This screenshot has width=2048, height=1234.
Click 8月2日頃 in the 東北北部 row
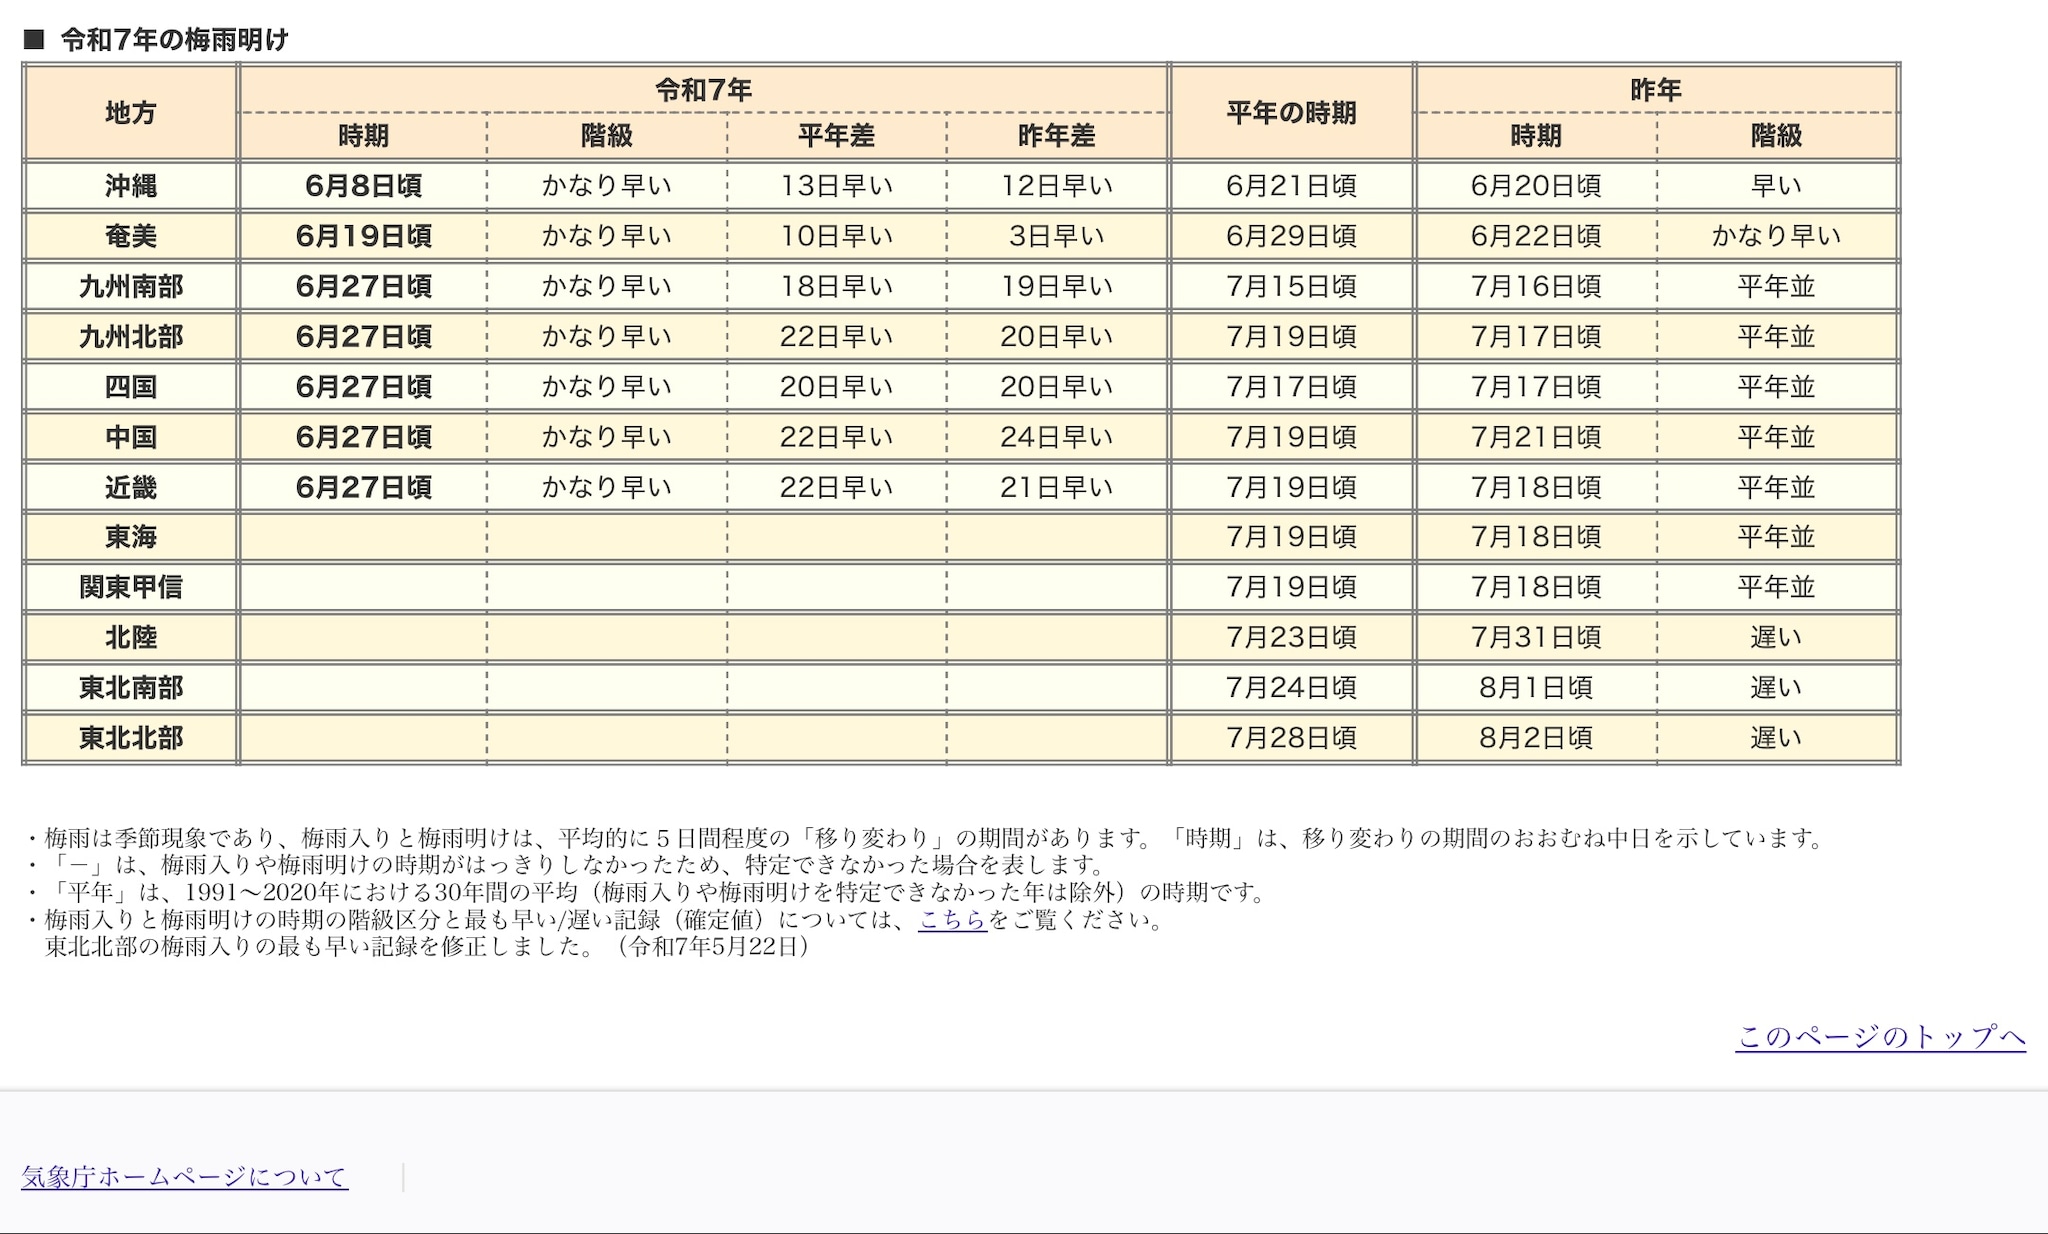tap(1535, 738)
